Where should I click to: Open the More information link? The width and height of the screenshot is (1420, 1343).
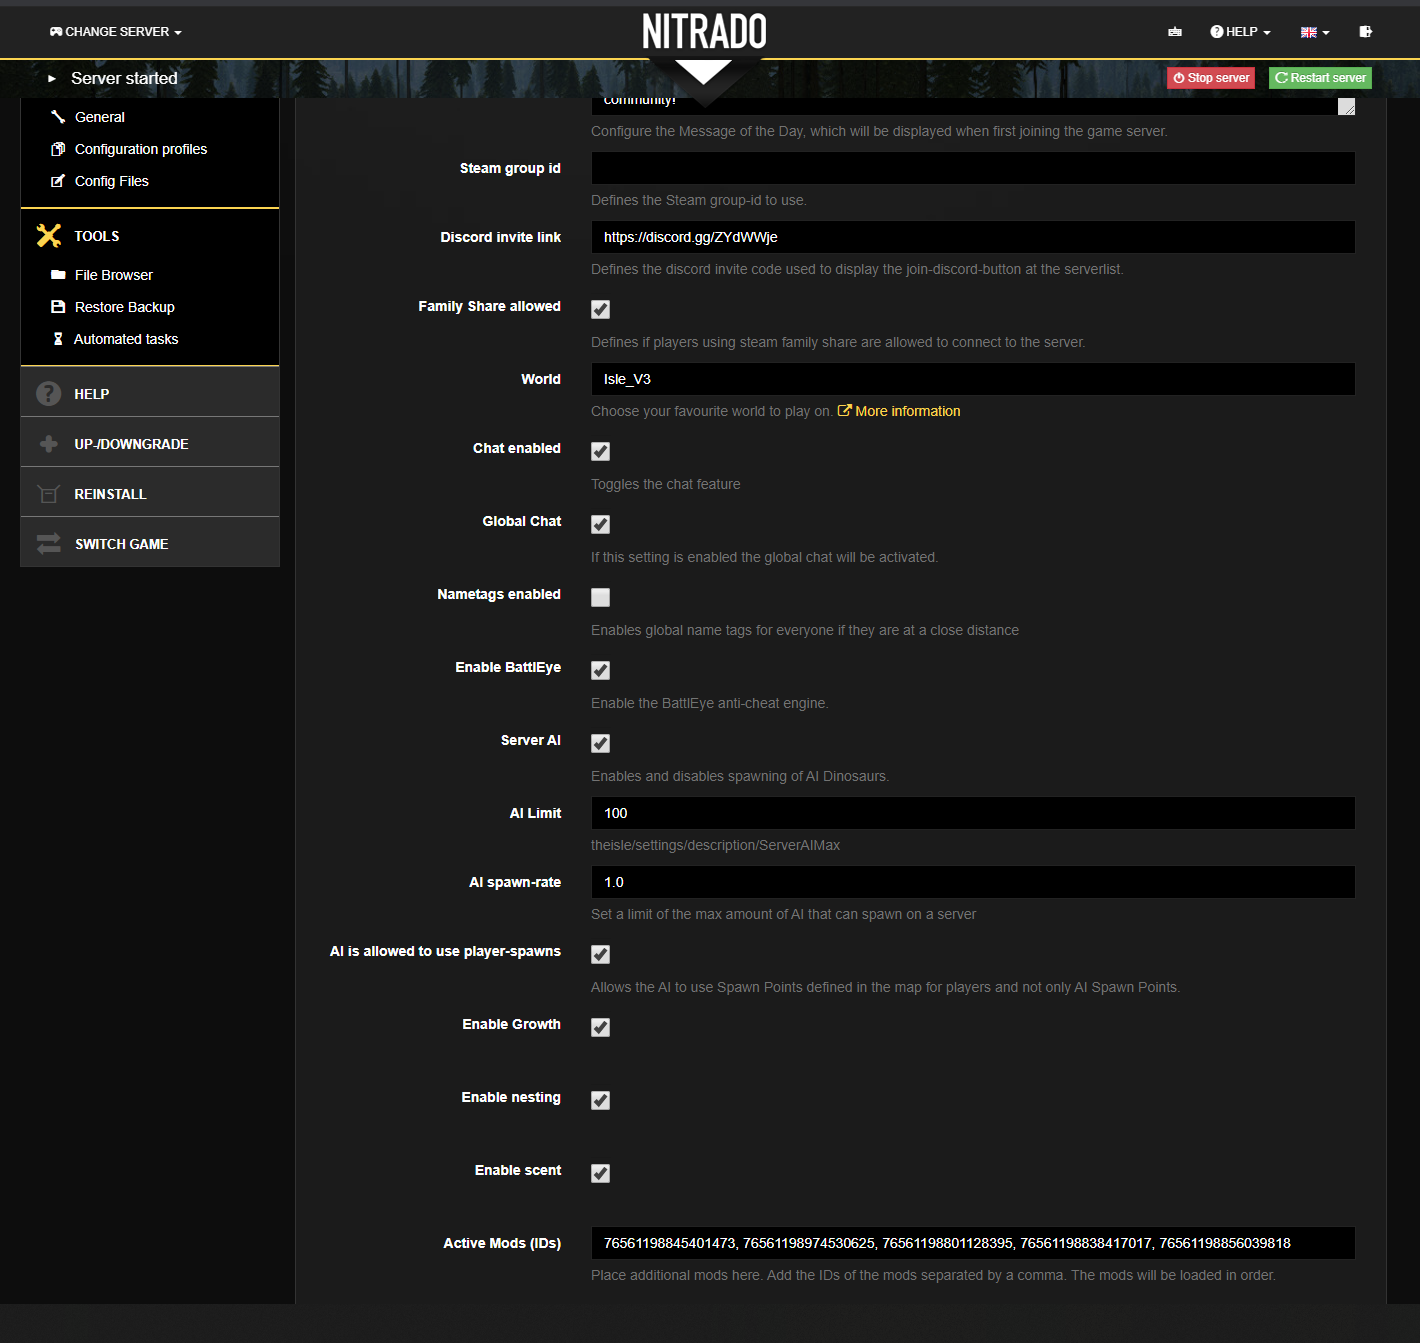click(899, 411)
